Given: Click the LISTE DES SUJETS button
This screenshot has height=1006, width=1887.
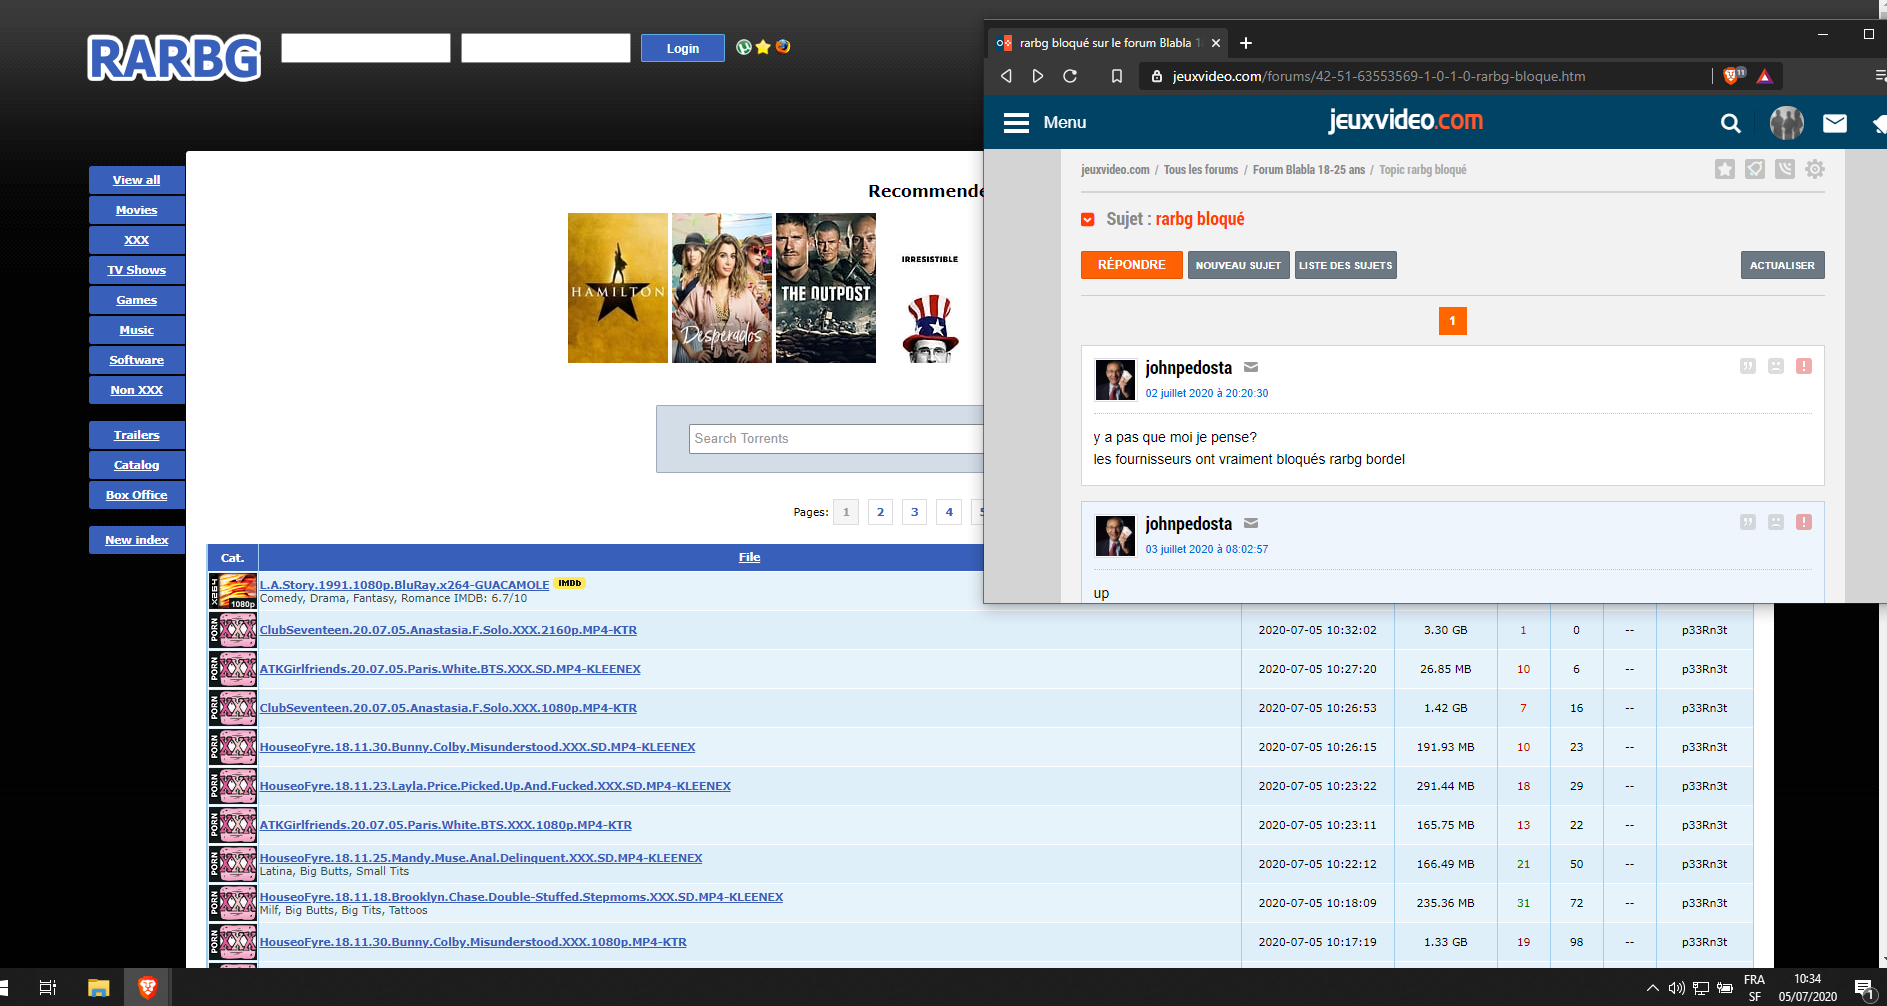Looking at the screenshot, I should pyautogui.click(x=1346, y=265).
